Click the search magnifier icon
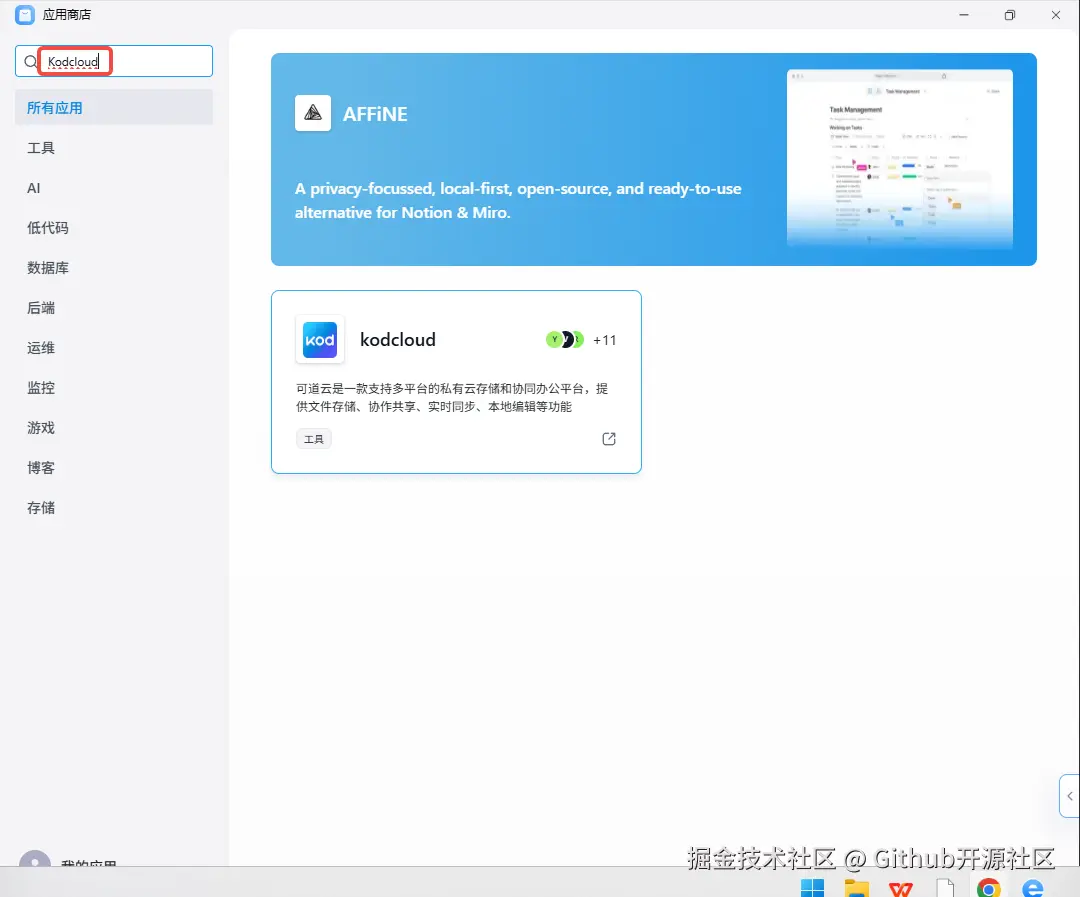 [x=30, y=62]
